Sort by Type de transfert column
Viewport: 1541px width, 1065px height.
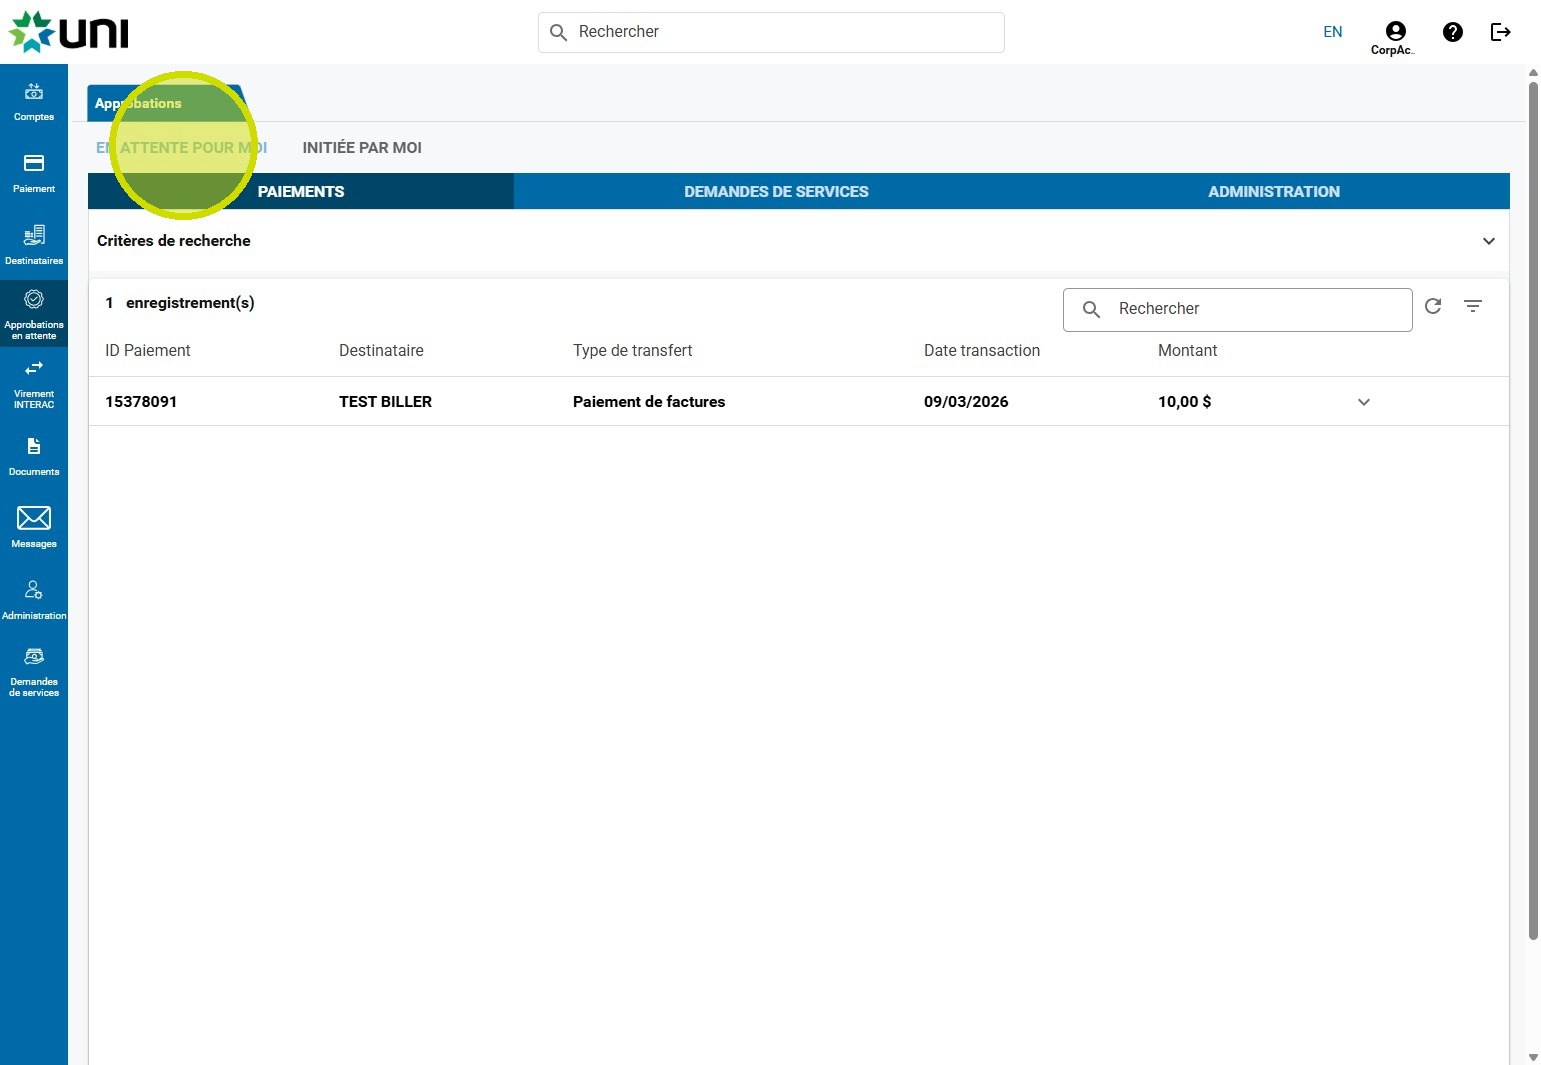[632, 351]
